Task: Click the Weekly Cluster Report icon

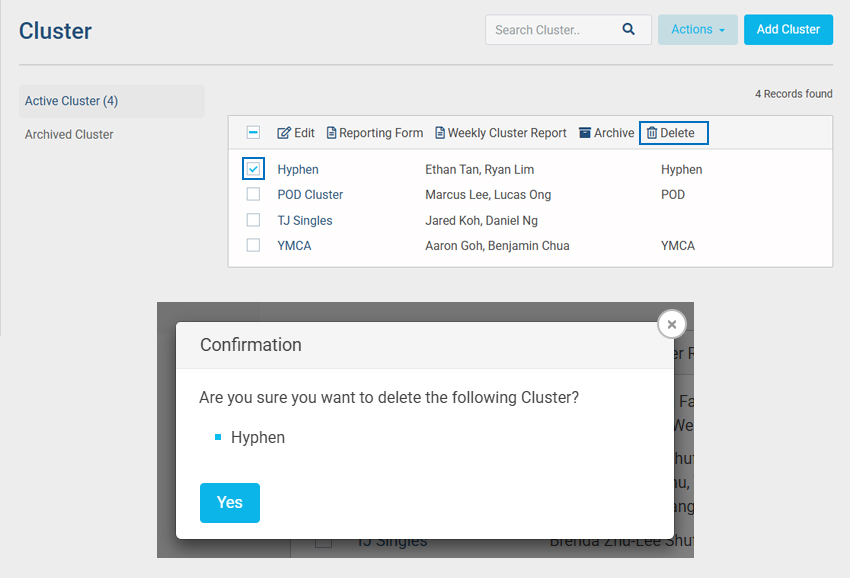Action: pos(440,133)
